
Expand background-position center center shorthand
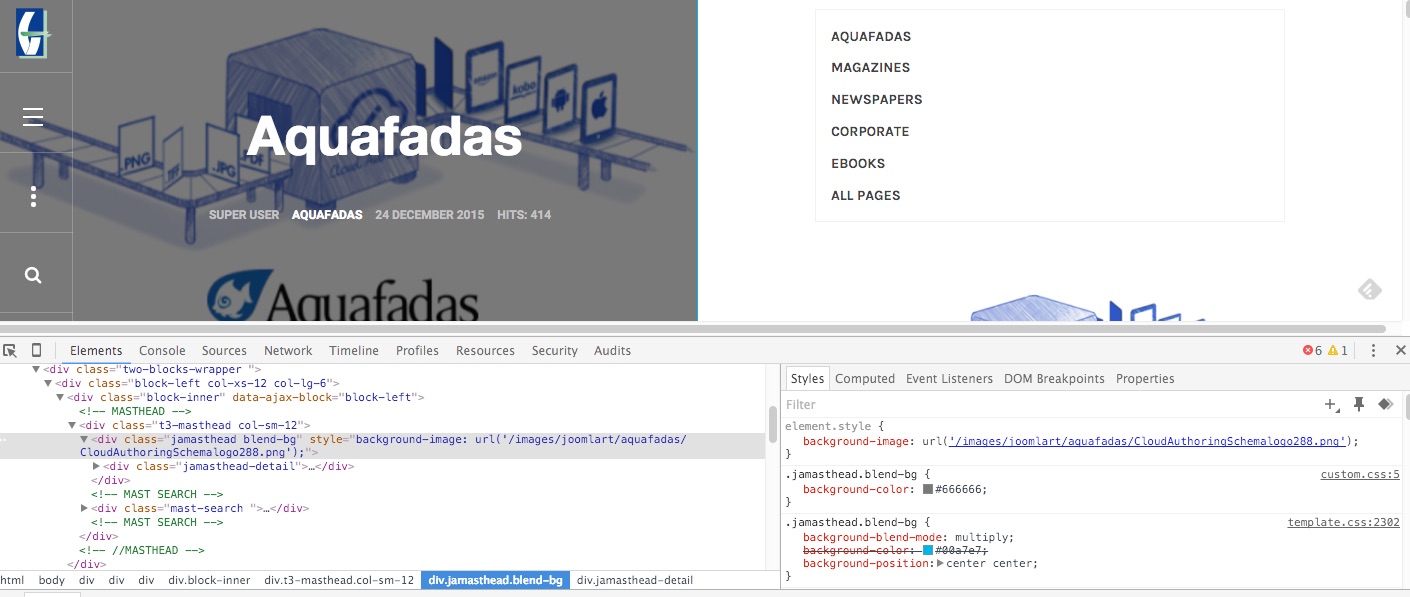pyautogui.click(x=941, y=563)
